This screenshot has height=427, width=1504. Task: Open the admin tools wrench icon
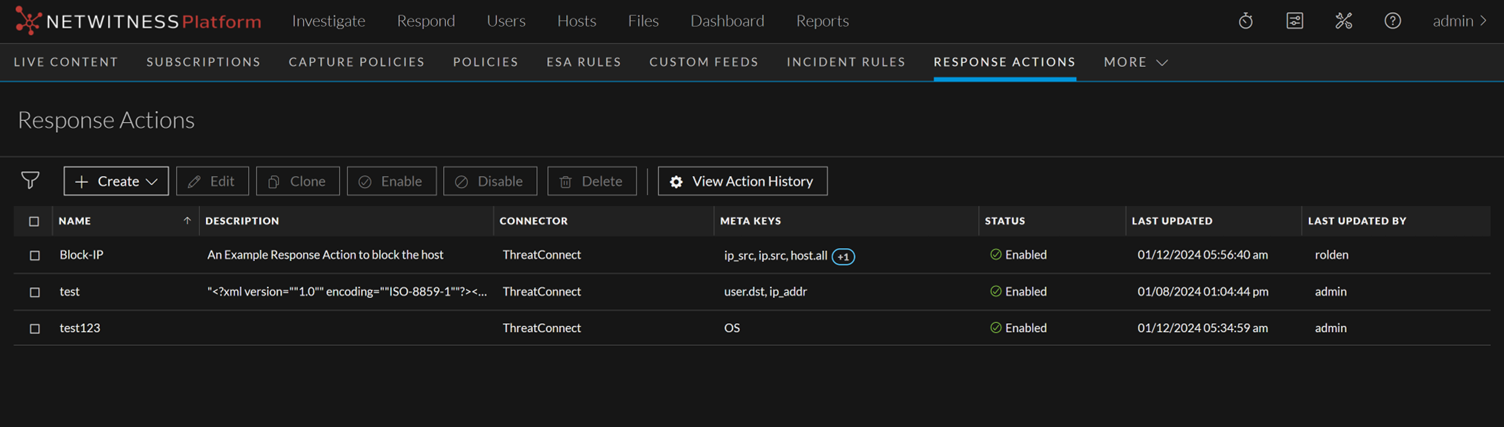click(1343, 21)
